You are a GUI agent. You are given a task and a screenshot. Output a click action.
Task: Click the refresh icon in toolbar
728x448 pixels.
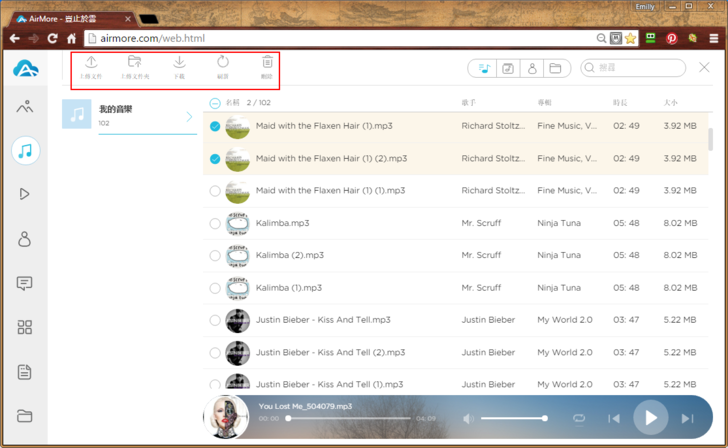[x=223, y=66]
